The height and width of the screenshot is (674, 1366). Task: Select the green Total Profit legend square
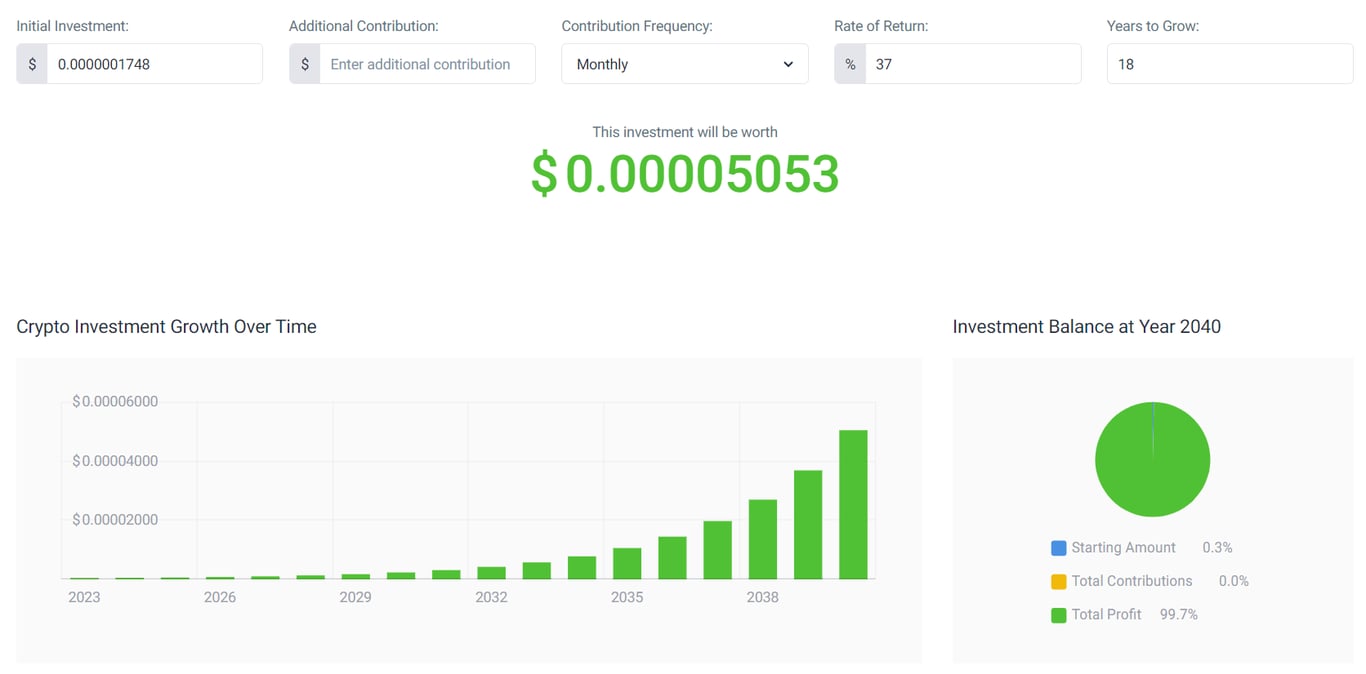(x=1058, y=614)
